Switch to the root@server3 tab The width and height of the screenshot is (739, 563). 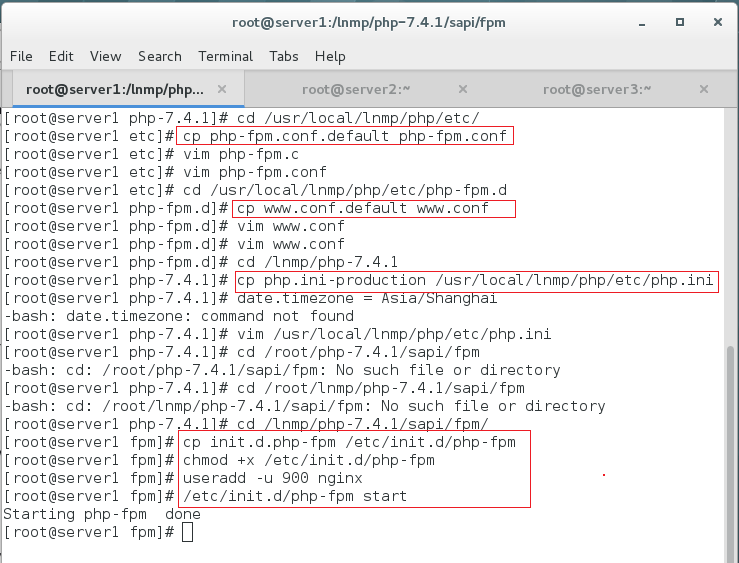tap(597, 89)
